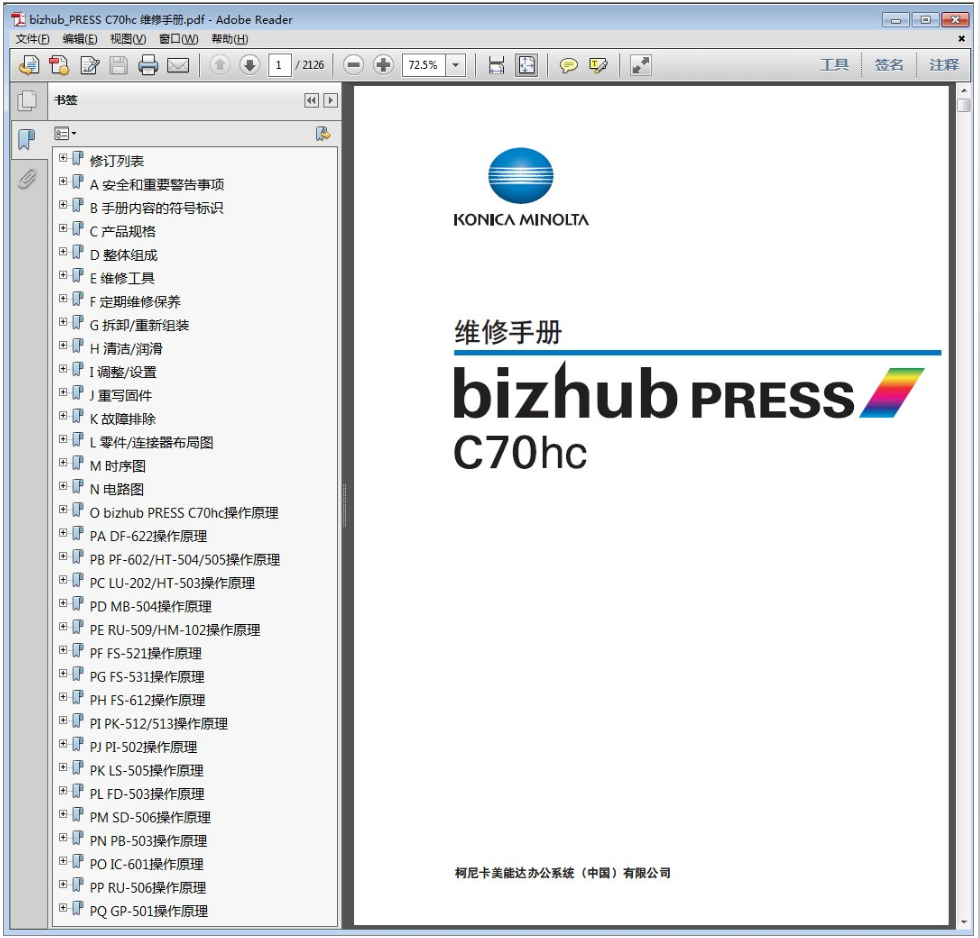Viewport: 980px width, 938px height.
Task: Open bookmark E 维修工具
Action: point(122,278)
